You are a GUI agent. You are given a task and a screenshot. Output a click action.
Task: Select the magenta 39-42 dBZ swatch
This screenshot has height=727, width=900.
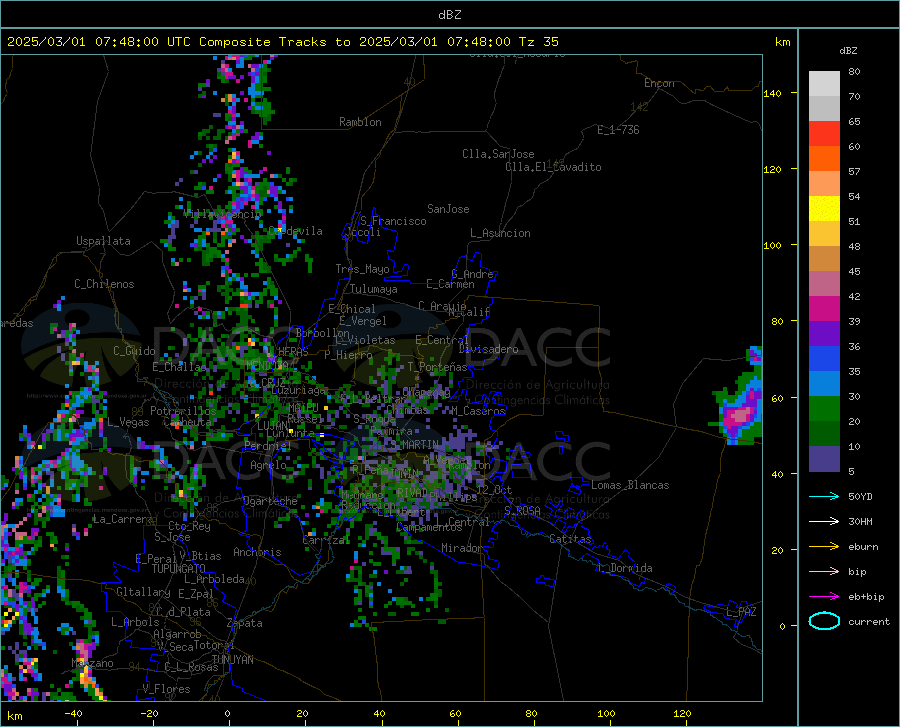pos(824,309)
